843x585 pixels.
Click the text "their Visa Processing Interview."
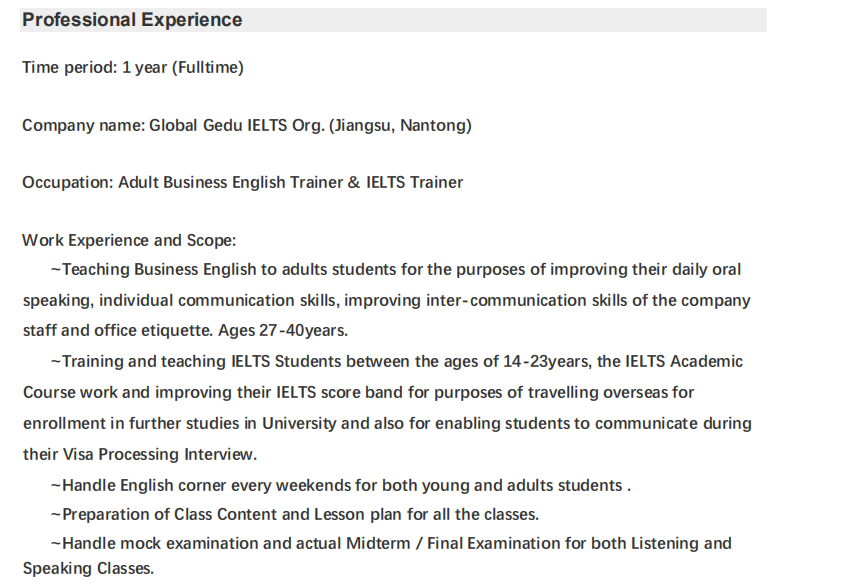(x=139, y=454)
